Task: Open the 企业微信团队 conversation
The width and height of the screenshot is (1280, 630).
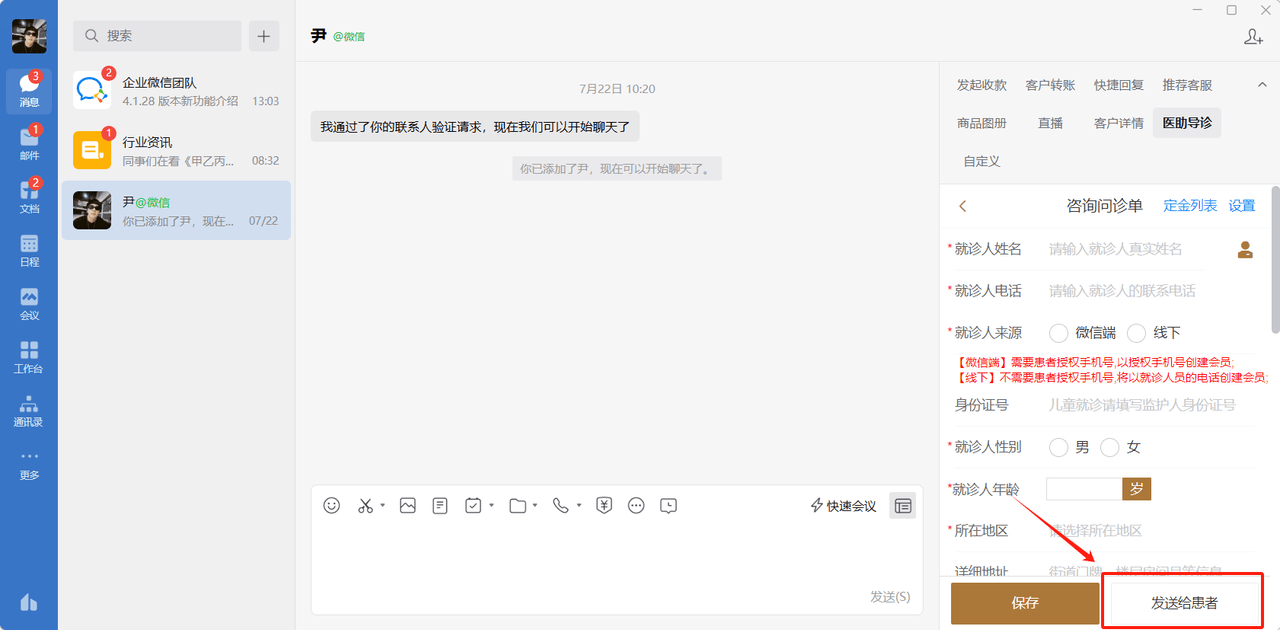Action: [176, 91]
